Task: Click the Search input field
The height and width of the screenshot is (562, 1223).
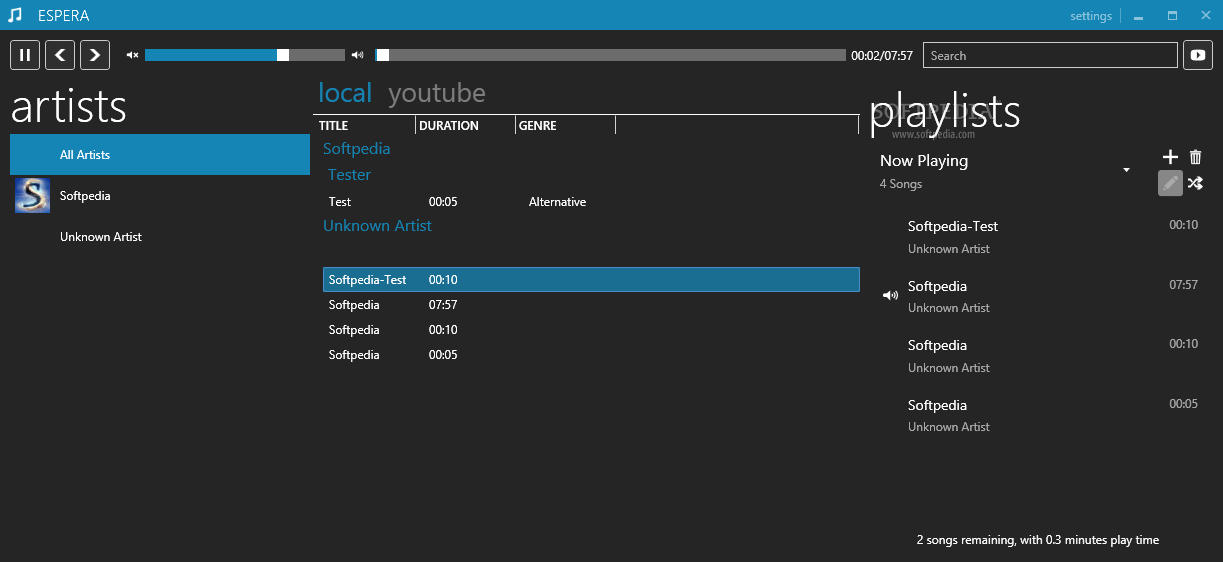Action: tap(1050, 56)
